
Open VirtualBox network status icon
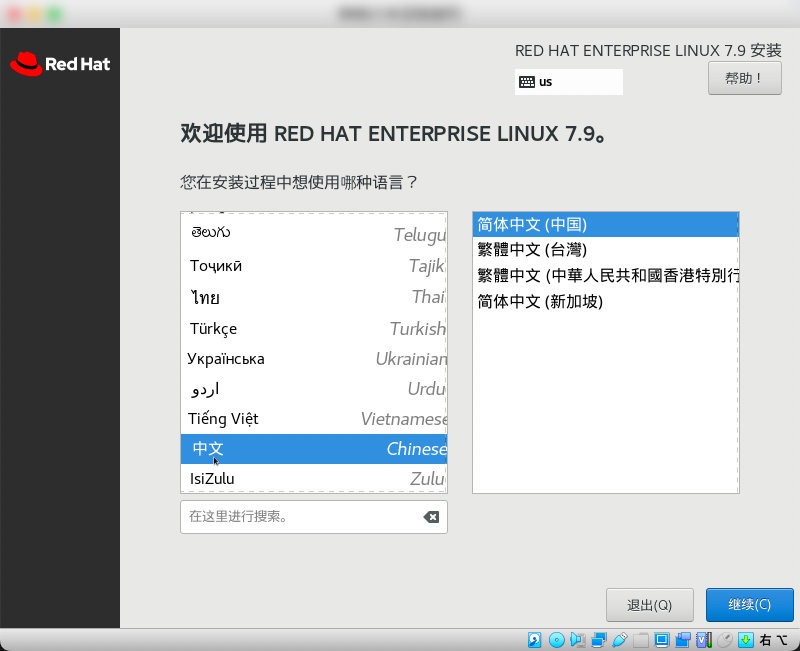[598, 640]
